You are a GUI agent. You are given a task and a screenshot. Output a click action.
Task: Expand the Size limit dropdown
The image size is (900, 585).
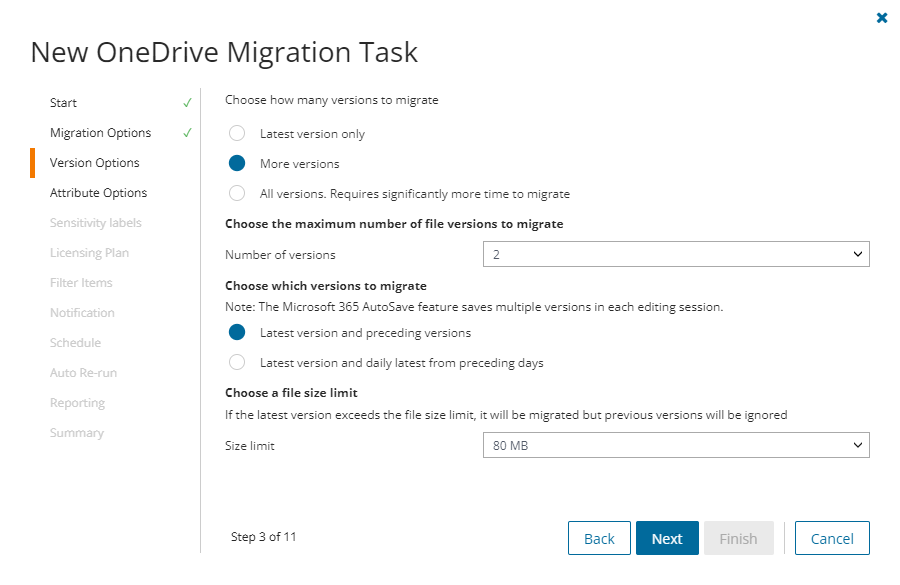point(675,445)
